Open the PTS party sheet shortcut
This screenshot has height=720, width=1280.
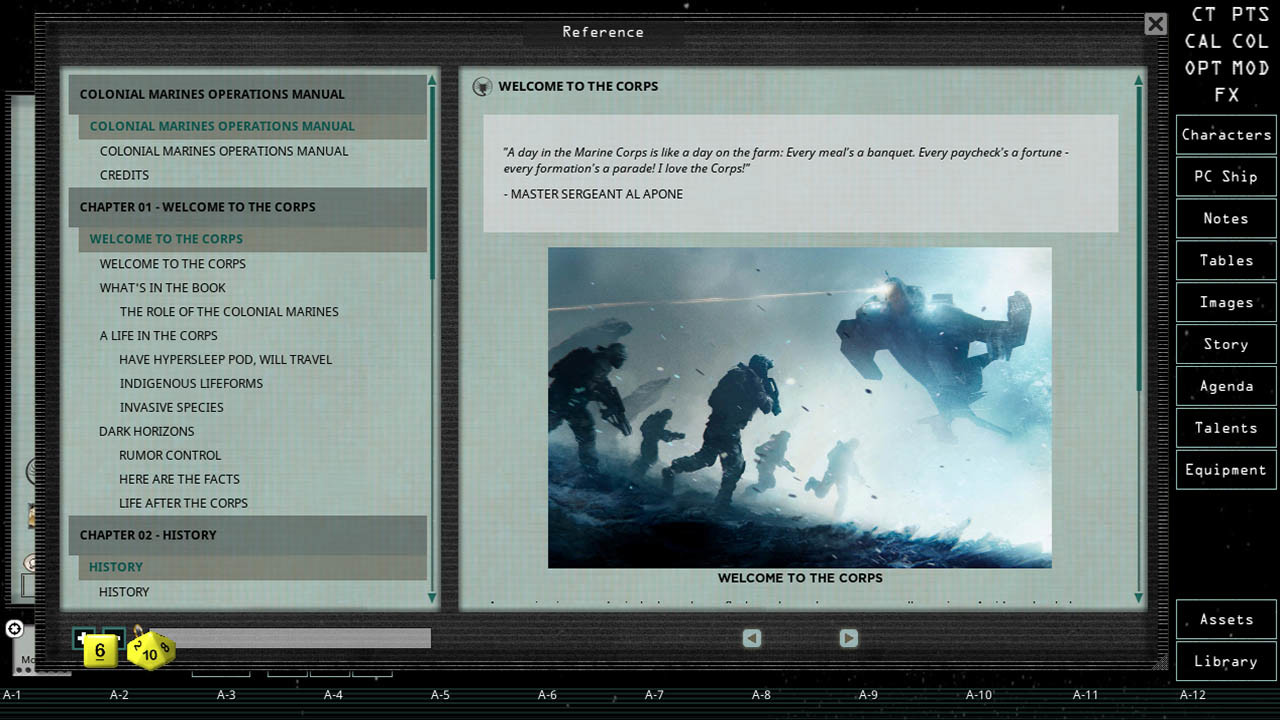point(1250,15)
